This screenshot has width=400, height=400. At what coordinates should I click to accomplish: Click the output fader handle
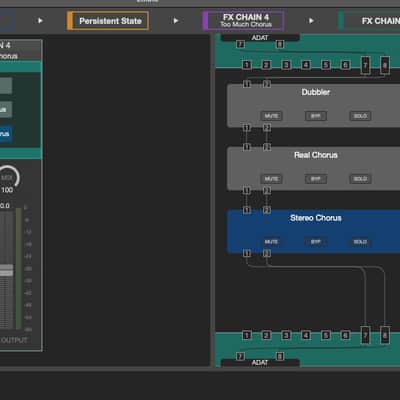pyautogui.click(x=7, y=270)
